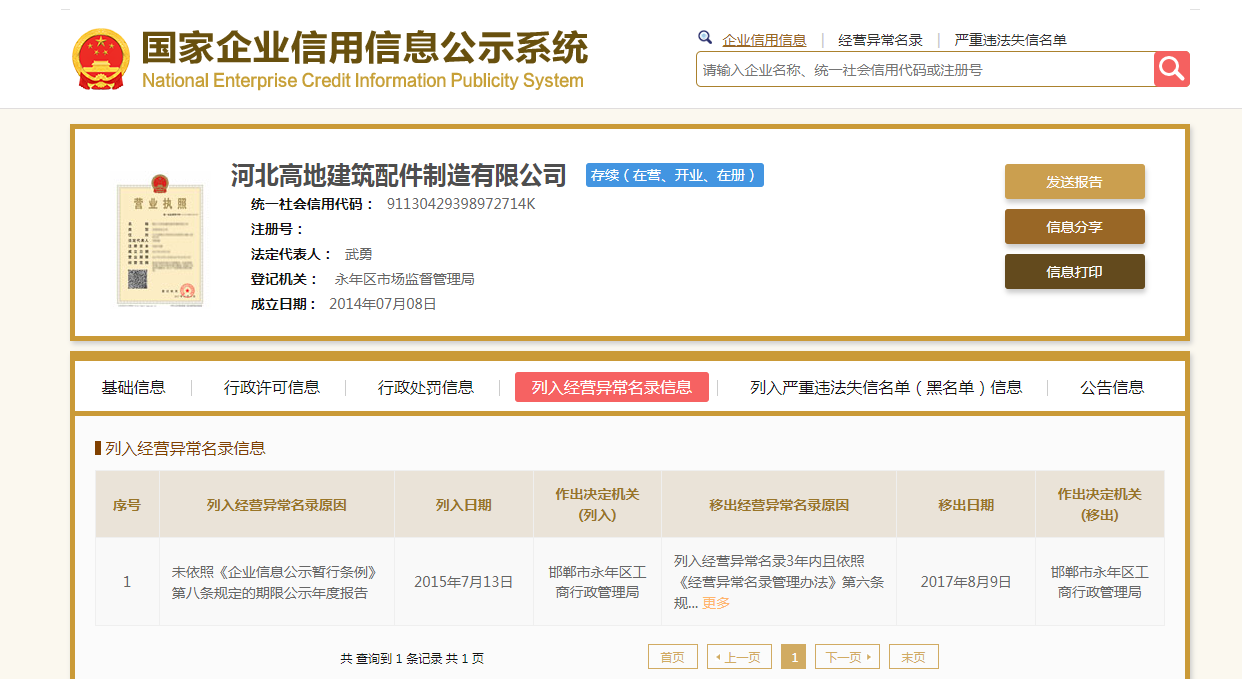Click the 信息分享 button
Viewport: 1242px width, 679px height.
click(1074, 227)
